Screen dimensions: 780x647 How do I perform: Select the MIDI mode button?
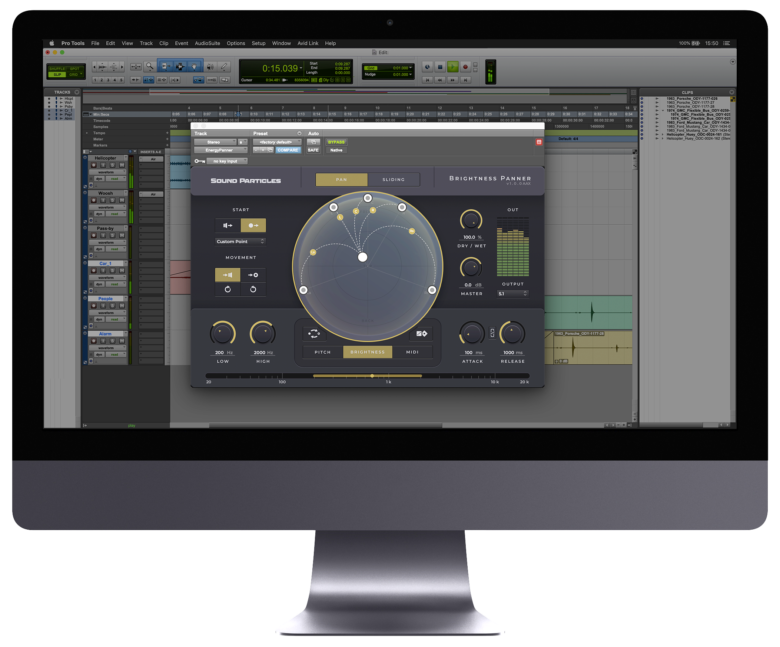pyautogui.click(x=412, y=352)
